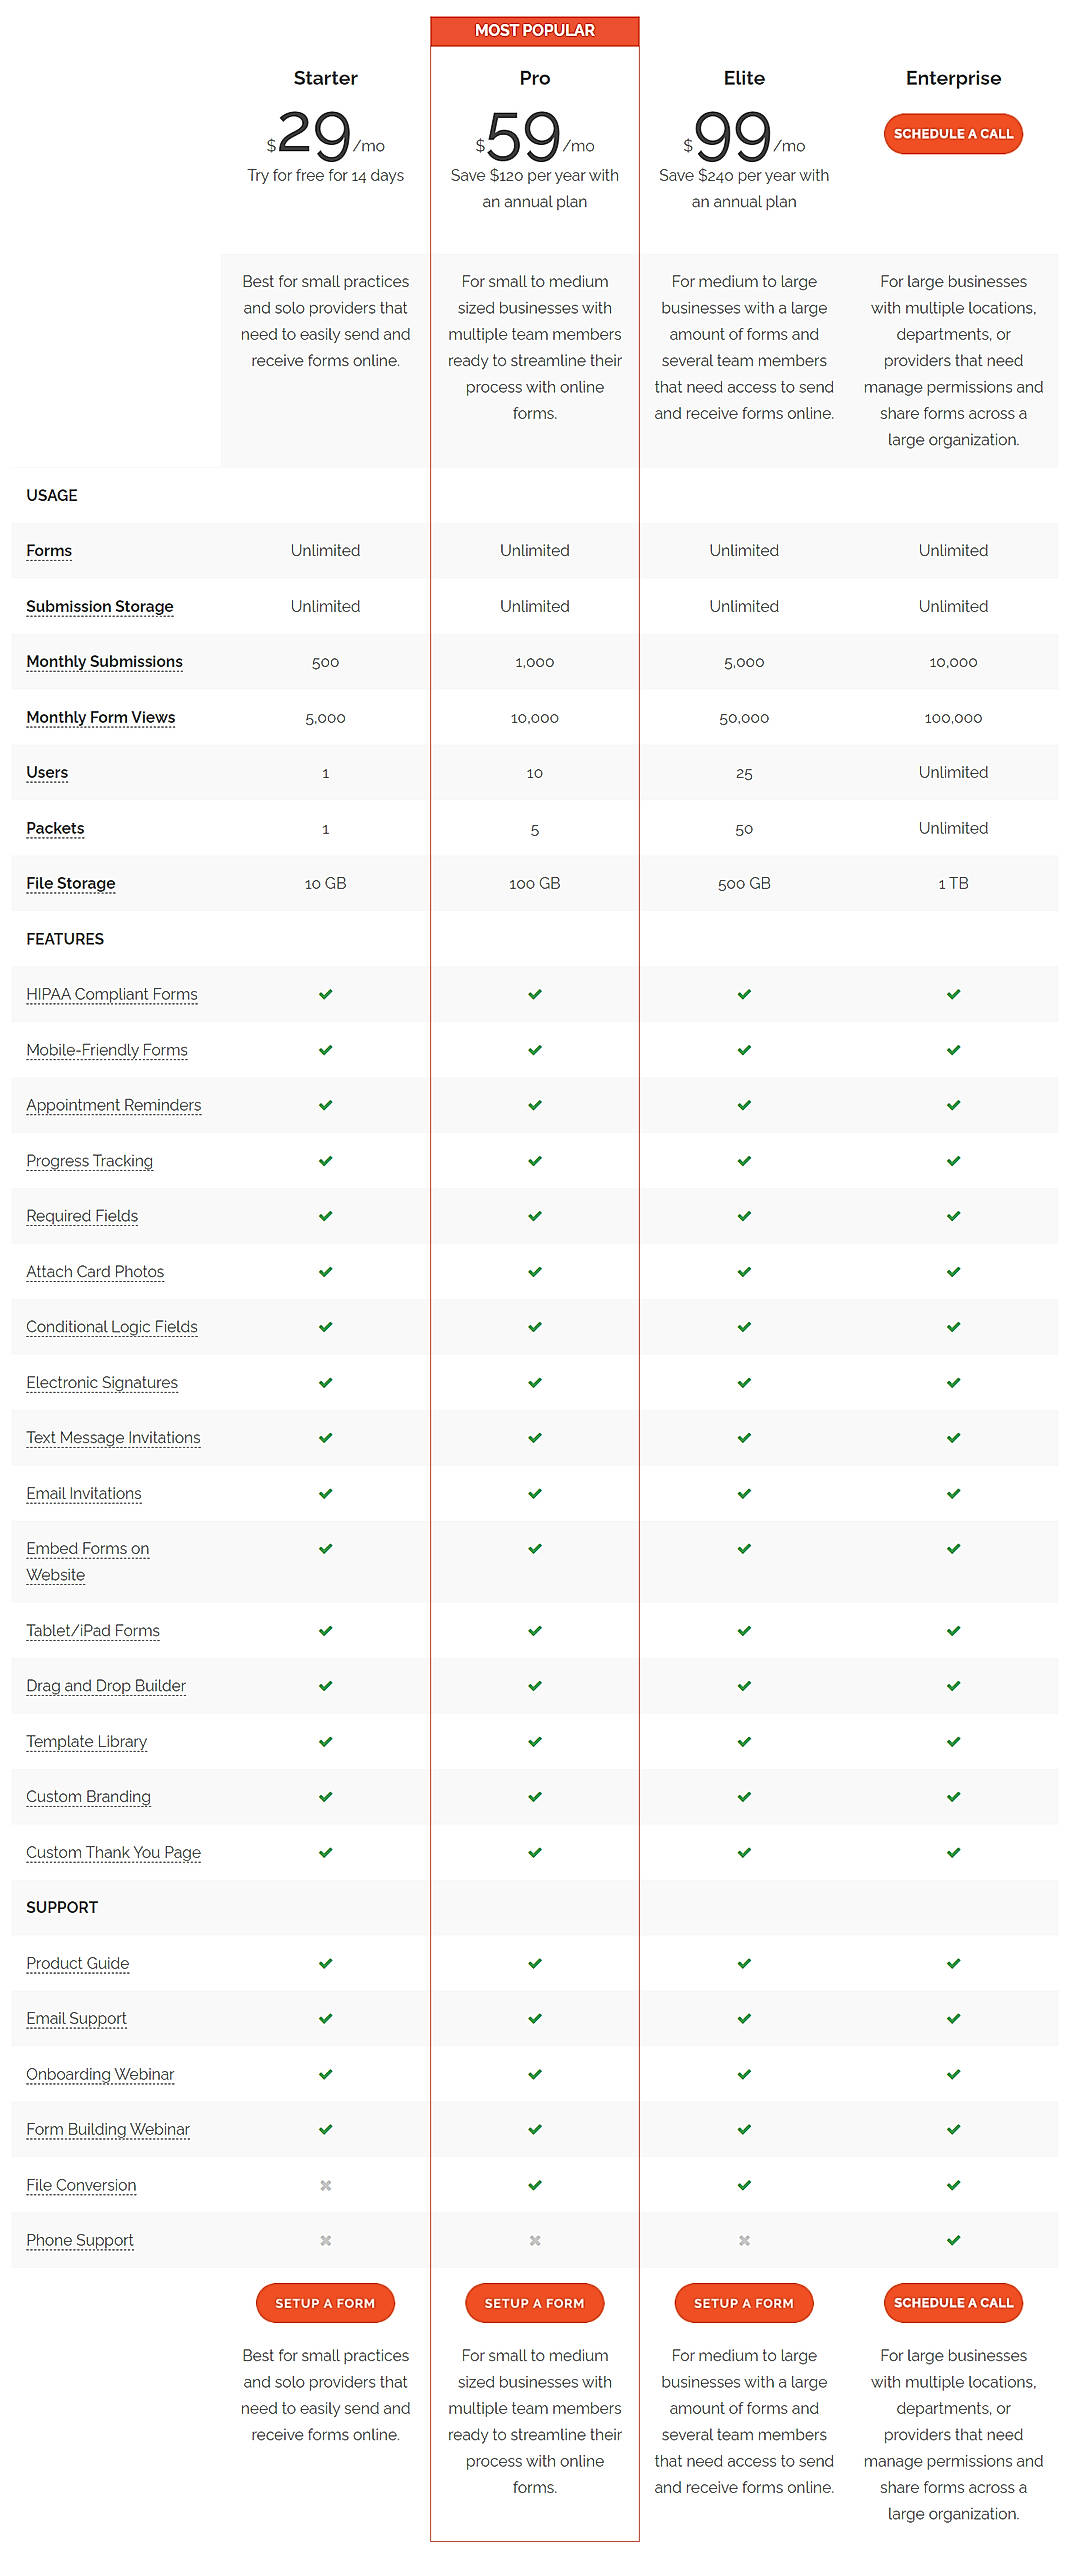Click the X mark for File Conversion under Starter
1070x2559 pixels.
pos(325,2185)
